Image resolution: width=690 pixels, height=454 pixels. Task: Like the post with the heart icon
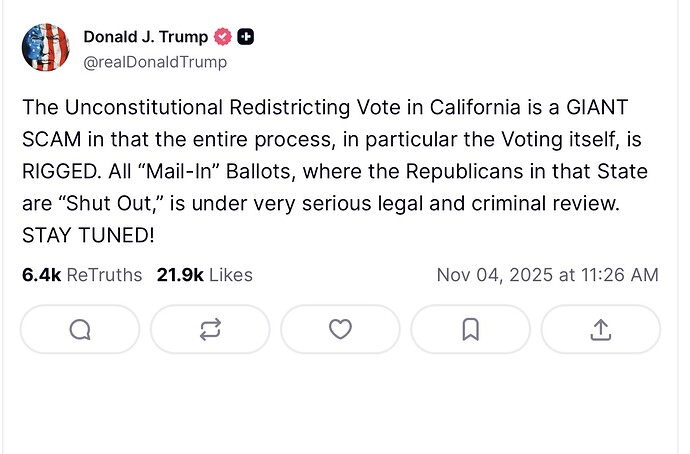341,329
